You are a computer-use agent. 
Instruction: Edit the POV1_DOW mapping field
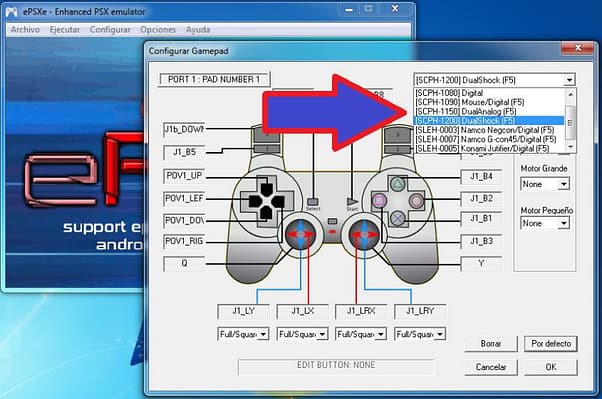(x=184, y=221)
